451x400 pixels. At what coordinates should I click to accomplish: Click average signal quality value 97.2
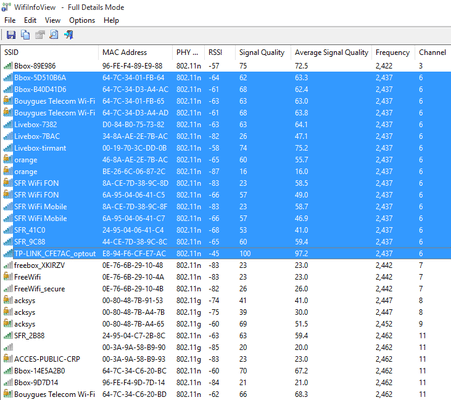[301, 254]
